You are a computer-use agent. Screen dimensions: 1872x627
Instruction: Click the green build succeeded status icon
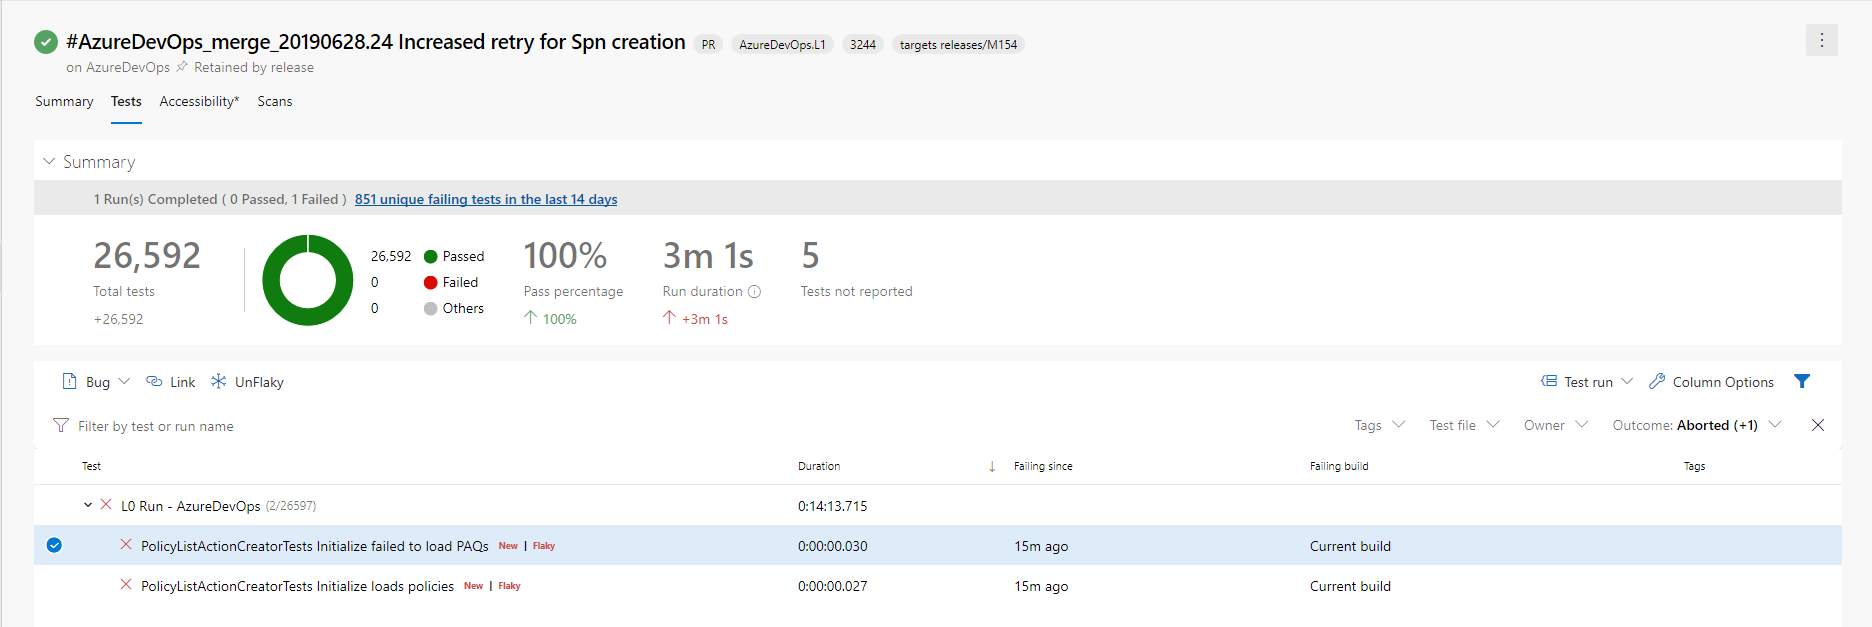click(46, 42)
